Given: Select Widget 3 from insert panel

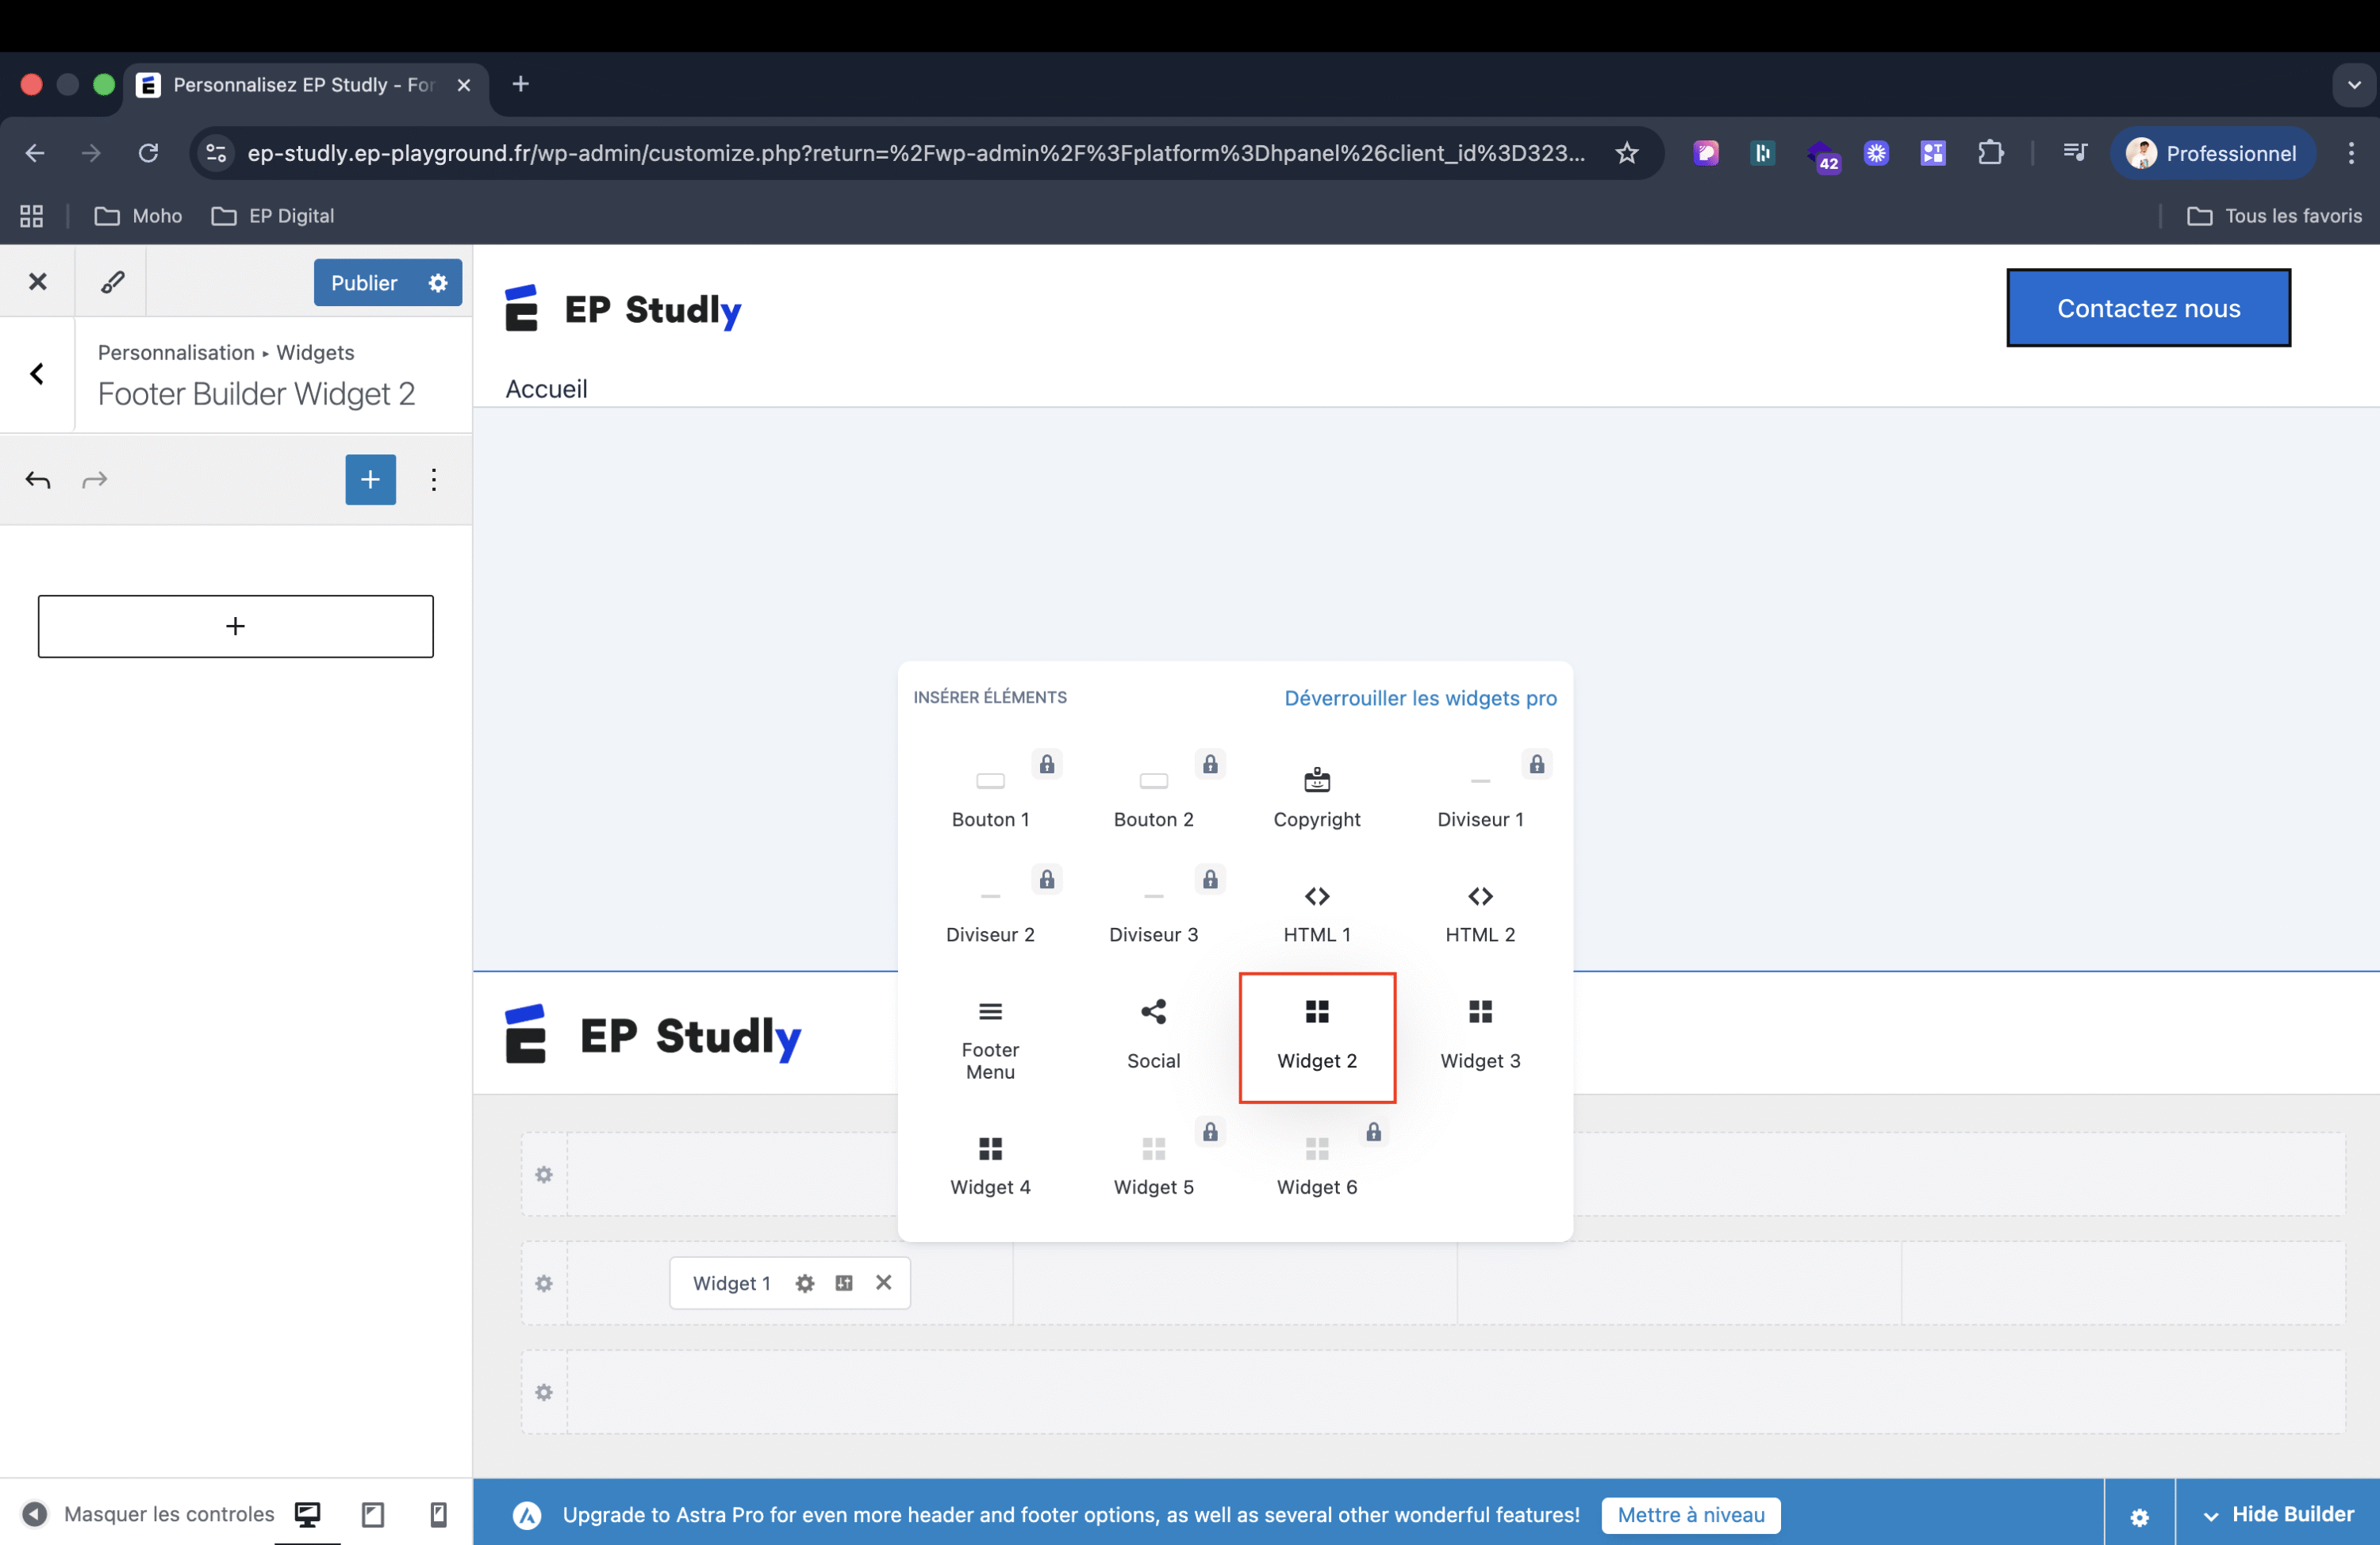Looking at the screenshot, I should 1479,1034.
